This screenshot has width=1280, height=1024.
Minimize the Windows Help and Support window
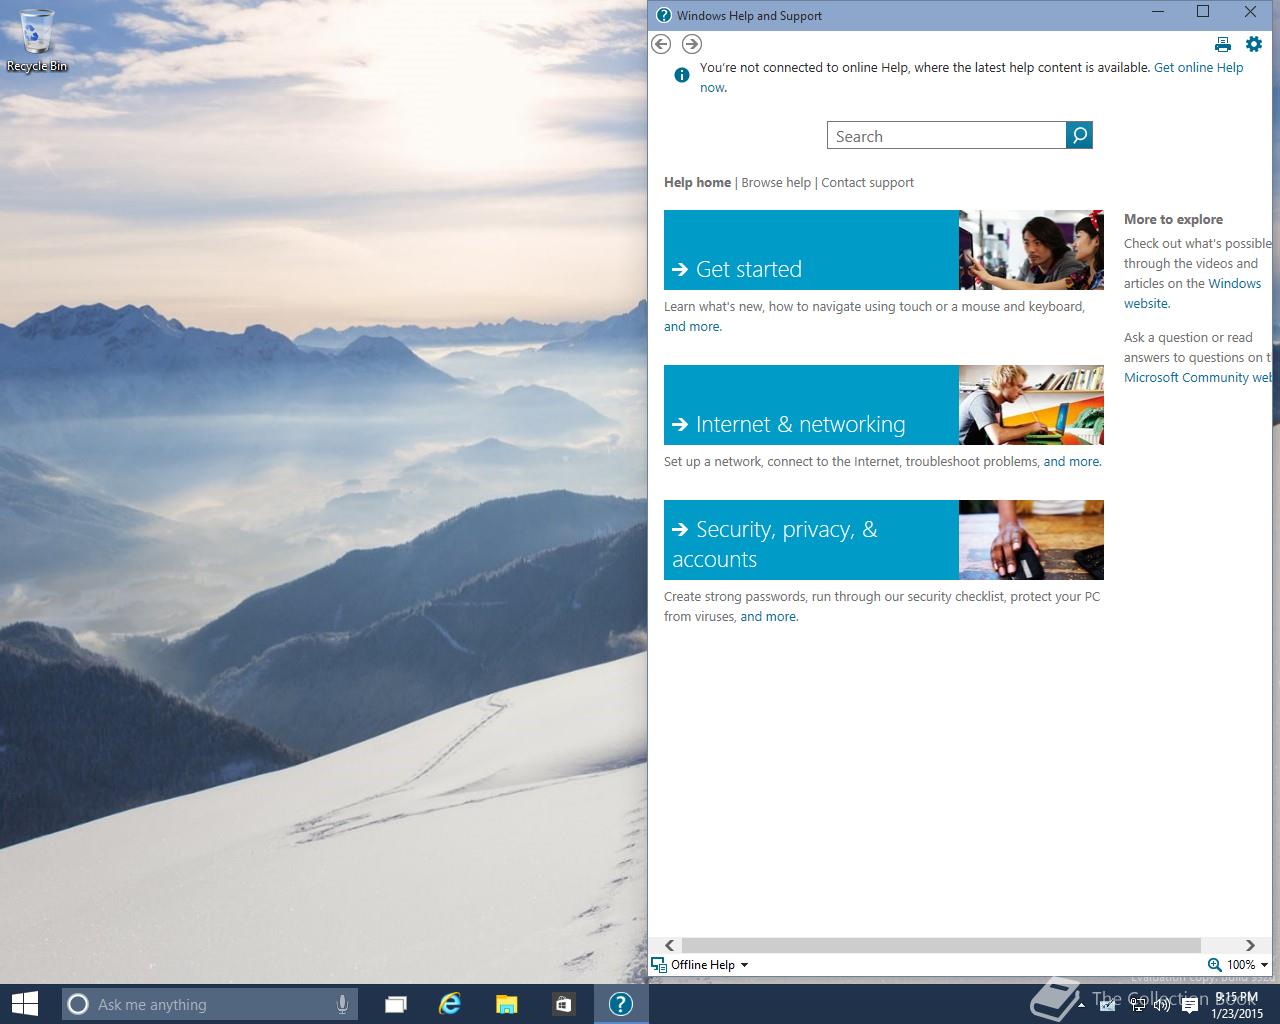tap(1158, 12)
